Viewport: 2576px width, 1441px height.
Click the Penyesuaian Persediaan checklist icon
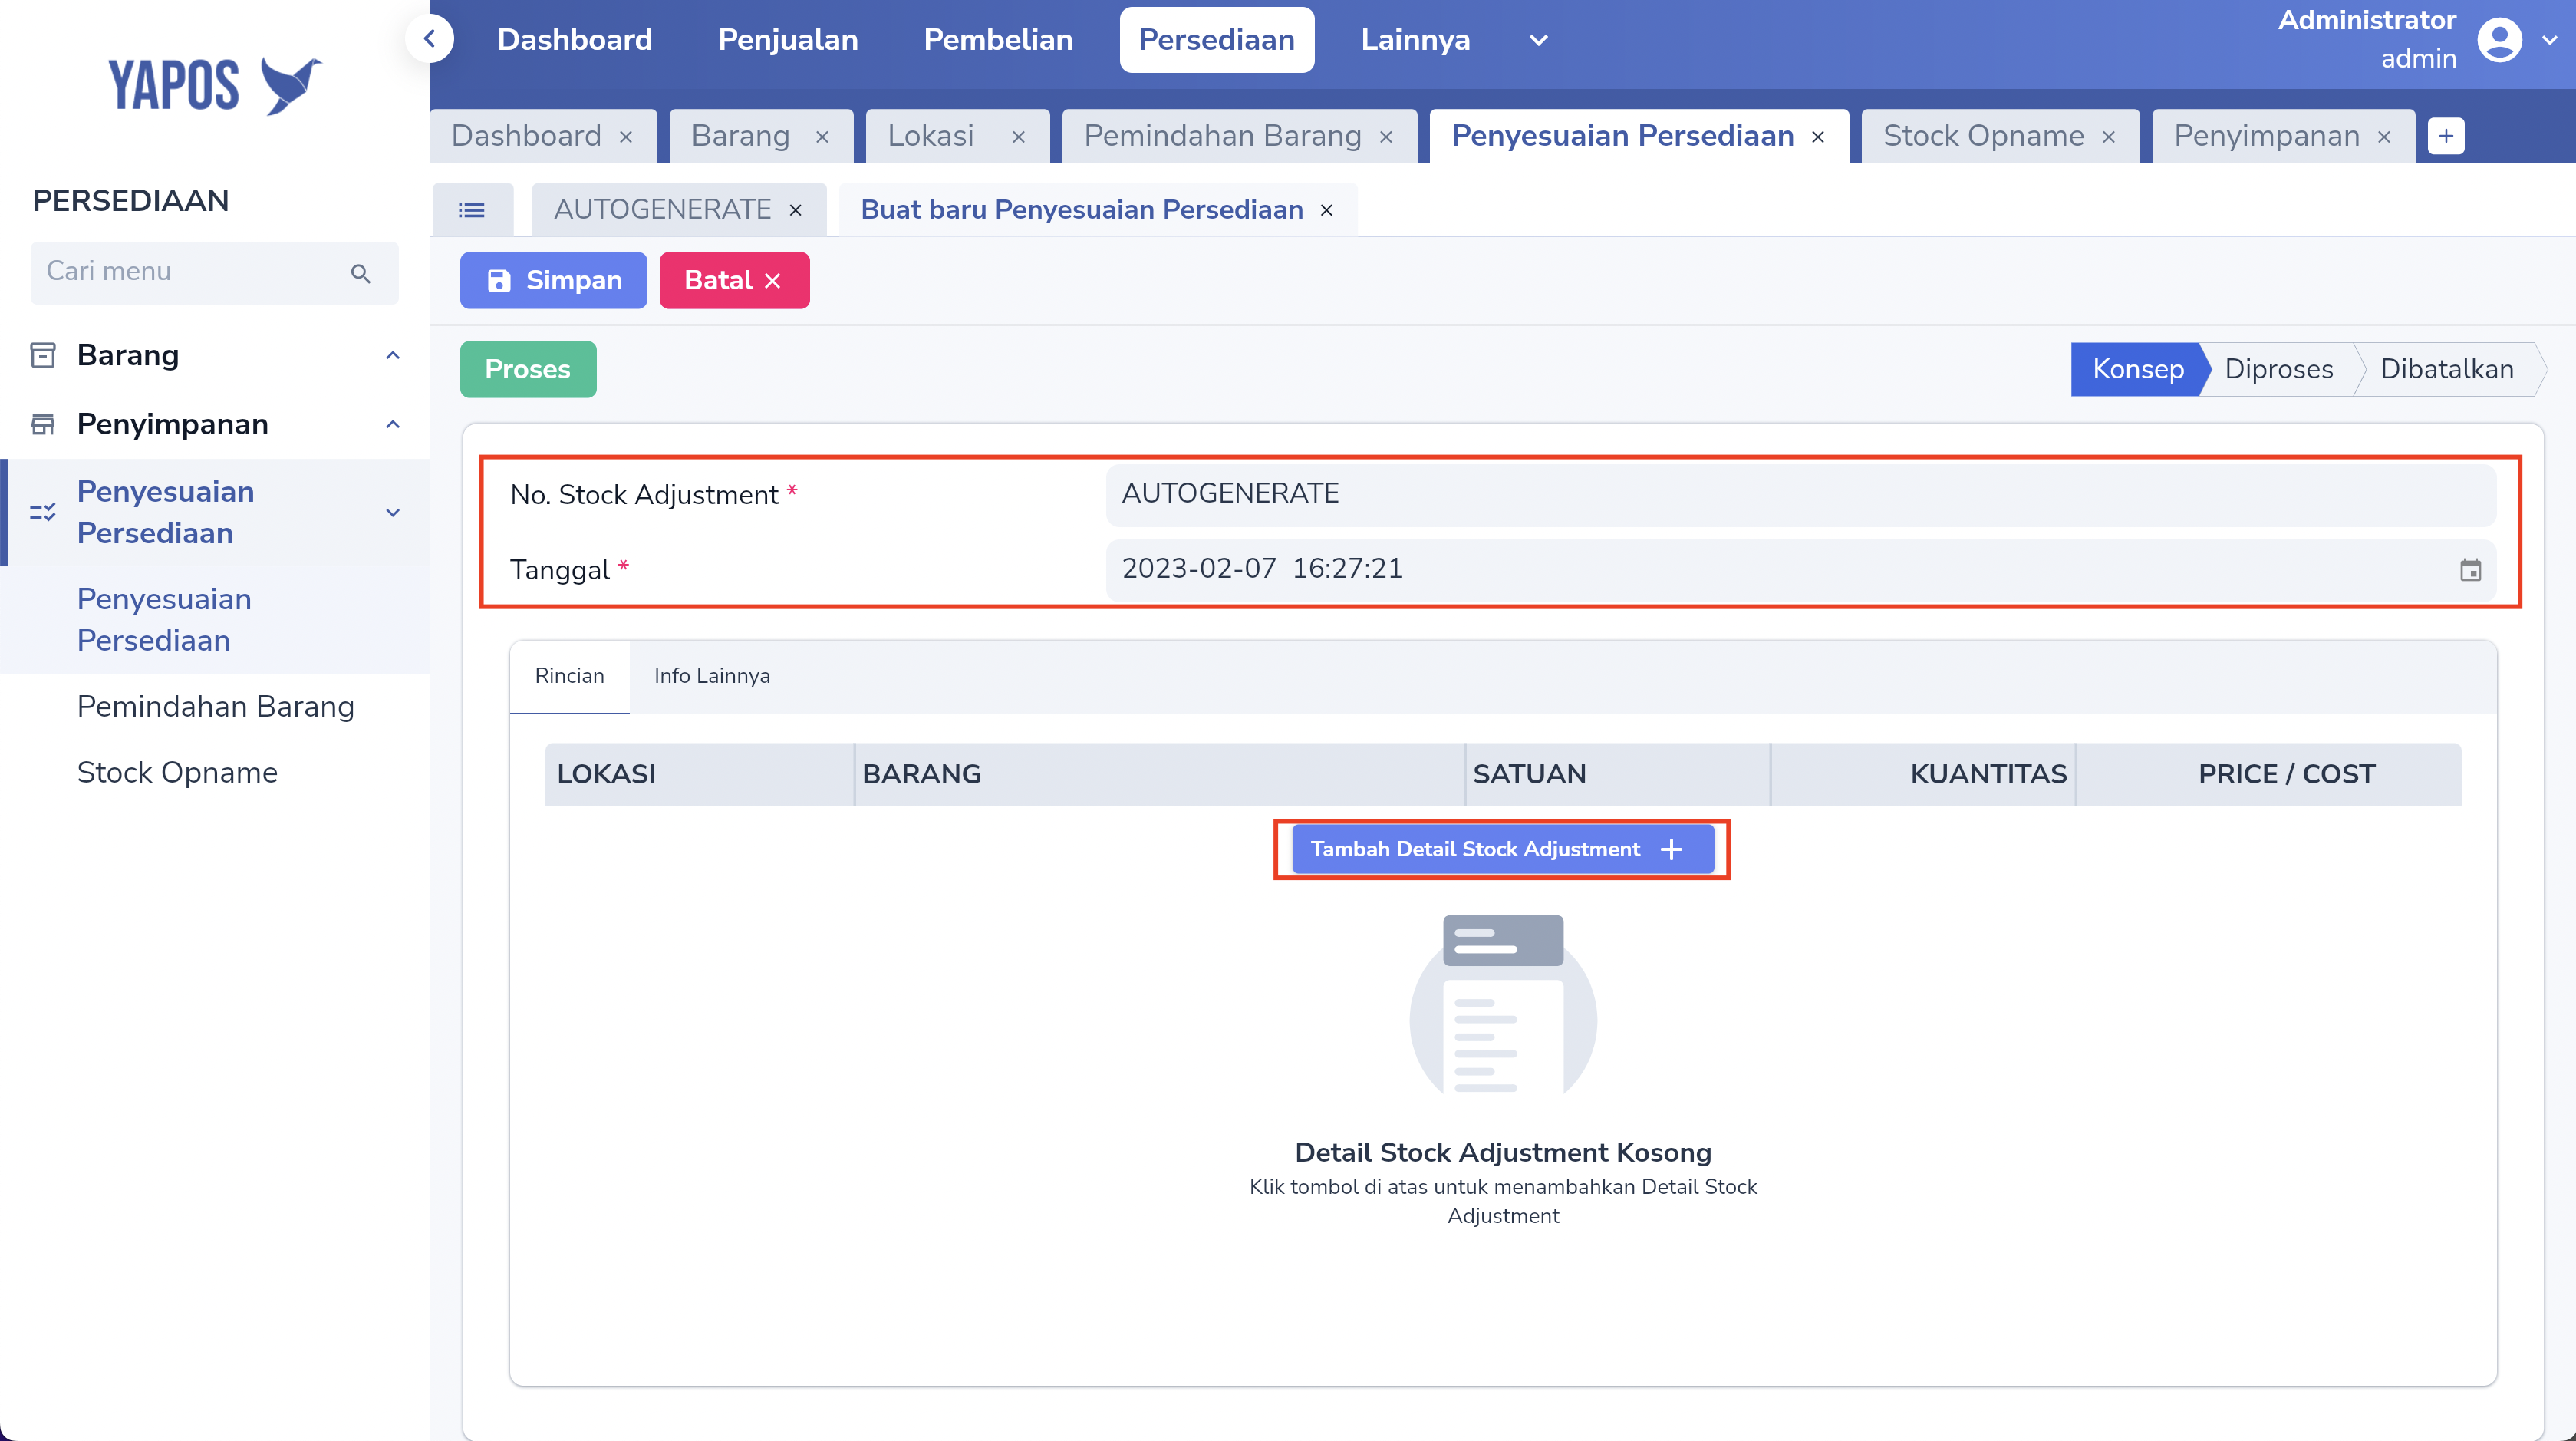coord(43,512)
